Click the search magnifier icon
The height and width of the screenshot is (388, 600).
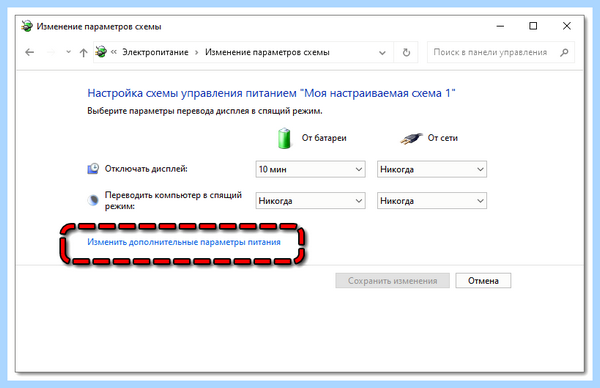click(564, 52)
